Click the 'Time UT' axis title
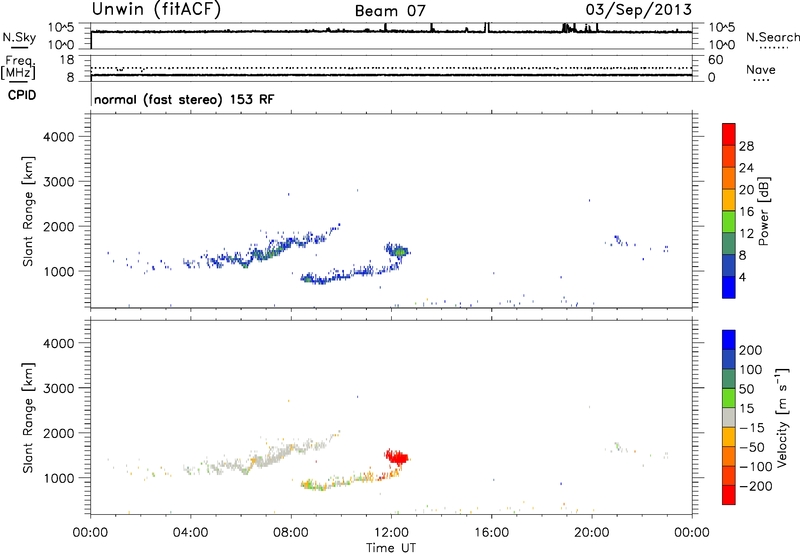This screenshot has height=554, width=800. coord(391,548)
